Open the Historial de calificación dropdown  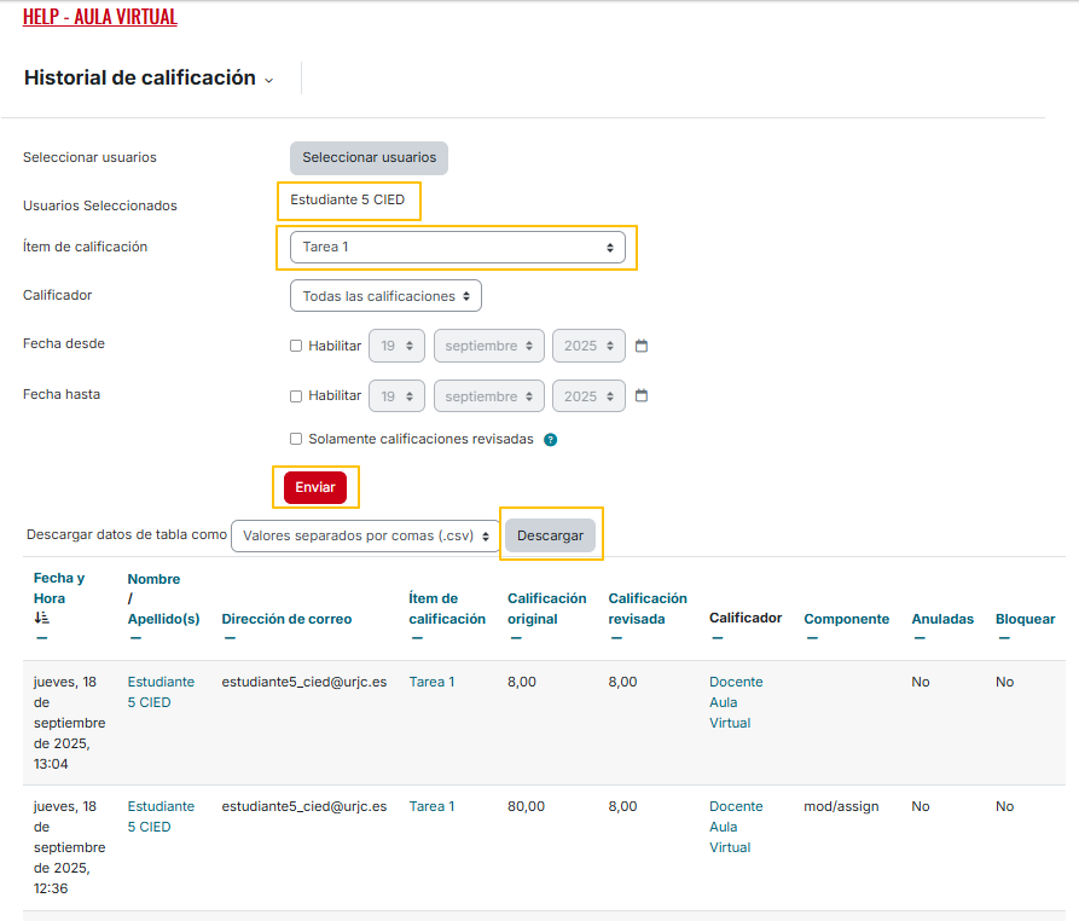(269, 81)
